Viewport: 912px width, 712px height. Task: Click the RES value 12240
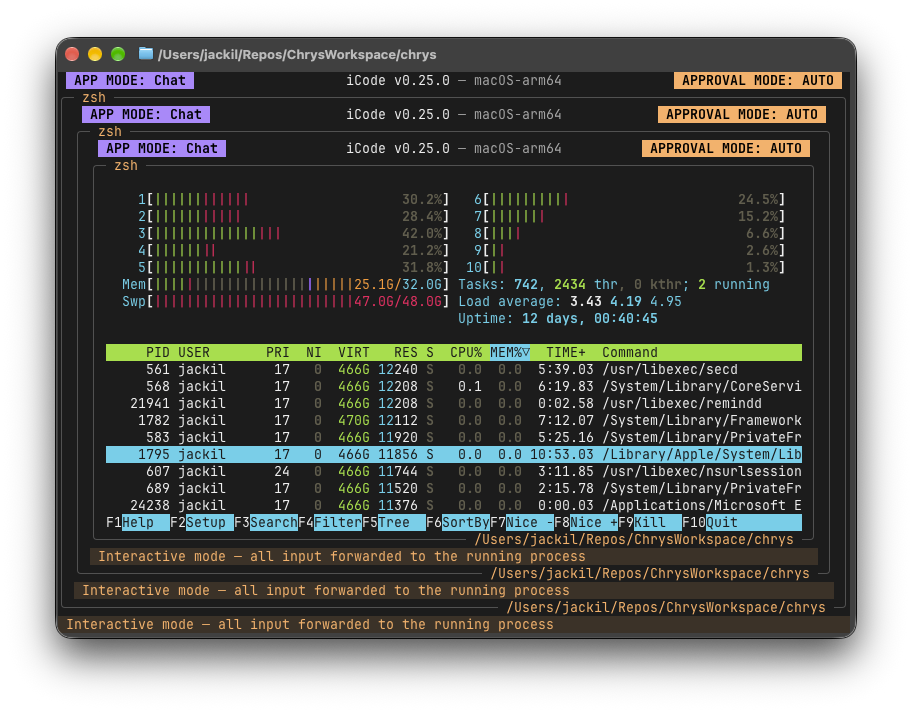pos(398,369)
